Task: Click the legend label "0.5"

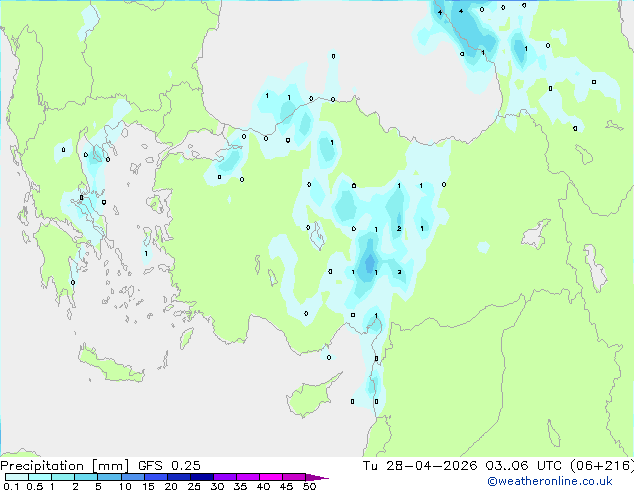Action: pyautogui.click(x=35, y=486)
